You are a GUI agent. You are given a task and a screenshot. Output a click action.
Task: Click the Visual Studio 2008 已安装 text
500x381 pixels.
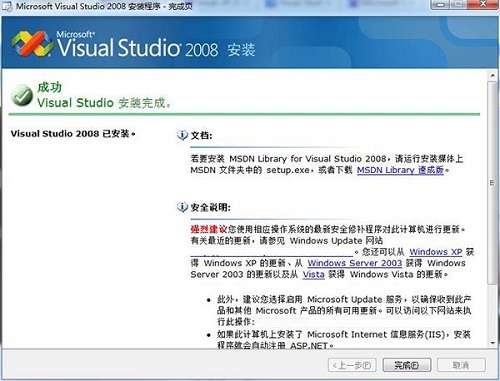click(73, 134)
